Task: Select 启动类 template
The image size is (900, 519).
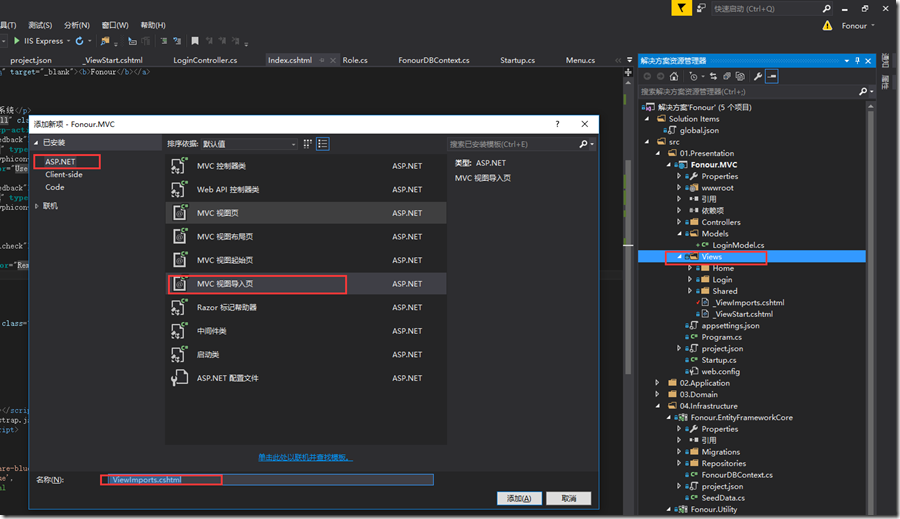Action: 306,354
